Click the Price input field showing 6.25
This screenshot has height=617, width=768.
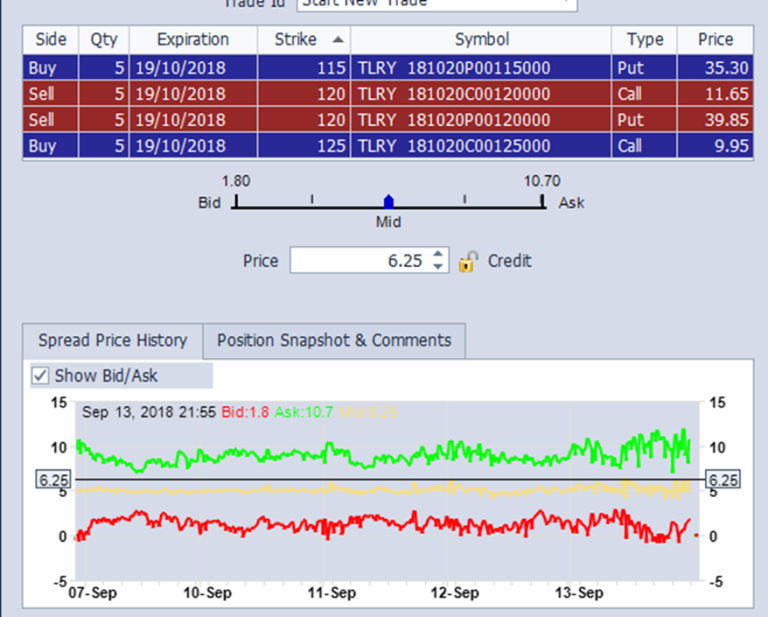point(360,261)
